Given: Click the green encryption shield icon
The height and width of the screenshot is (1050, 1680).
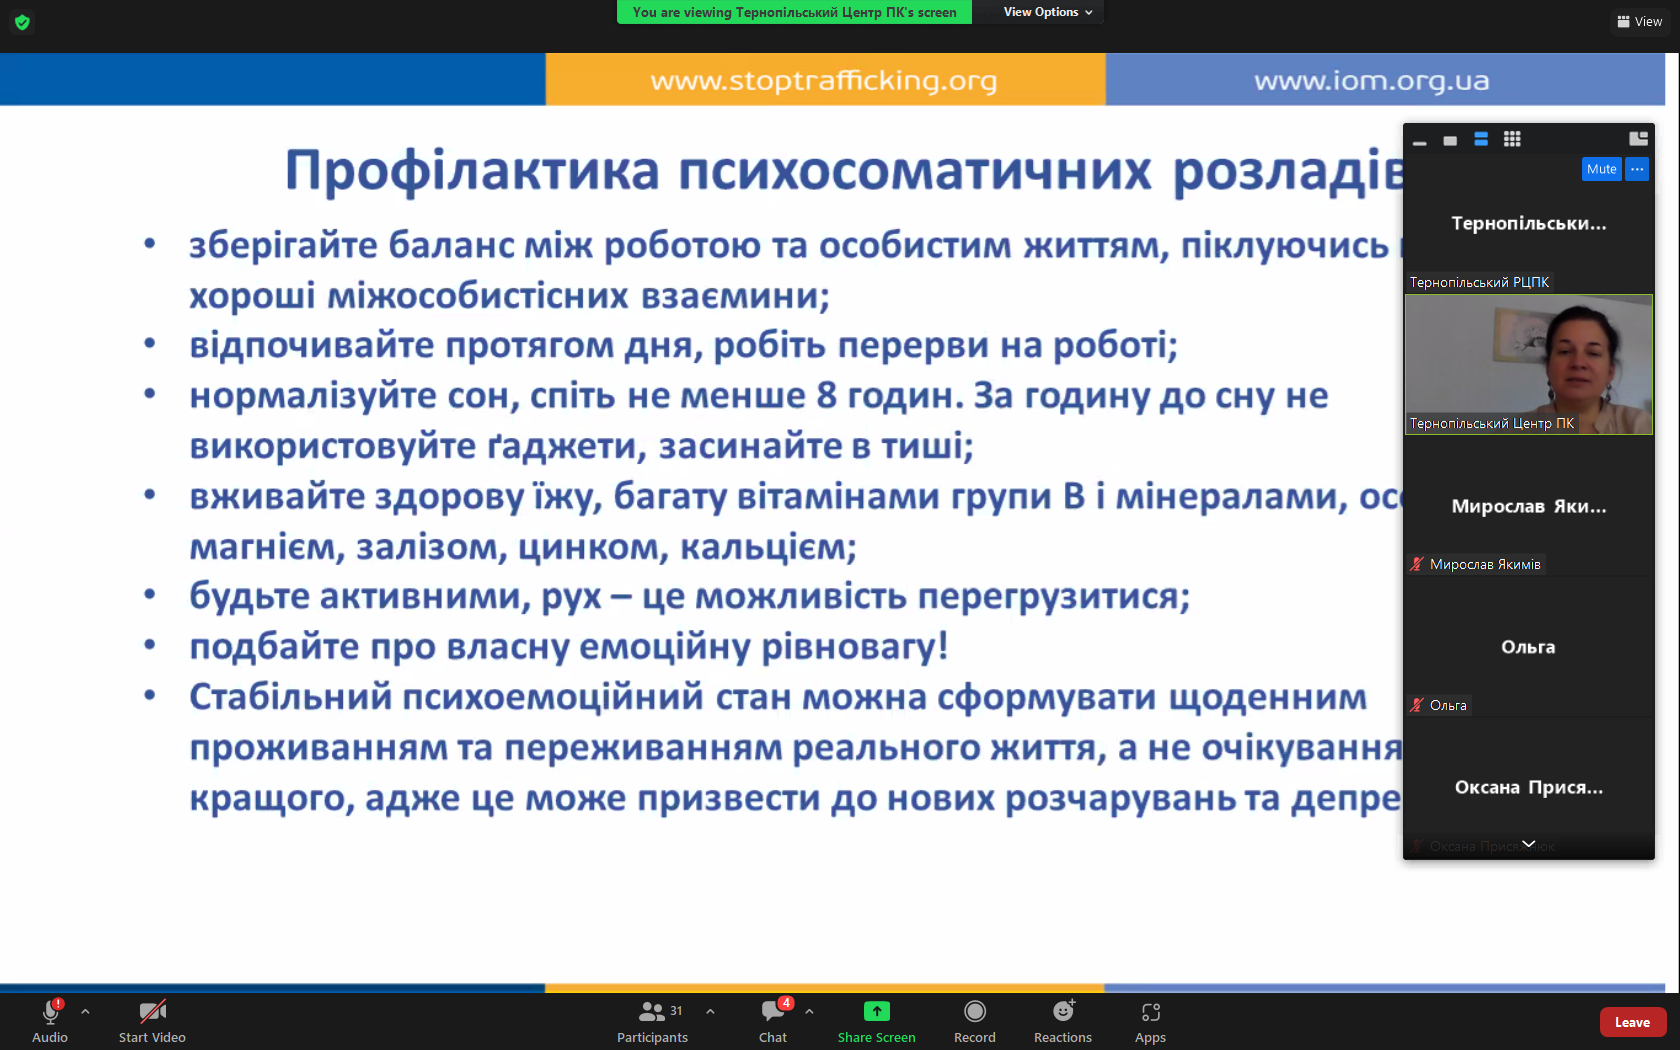Looking at the screenshot, I should coord(22,21).
